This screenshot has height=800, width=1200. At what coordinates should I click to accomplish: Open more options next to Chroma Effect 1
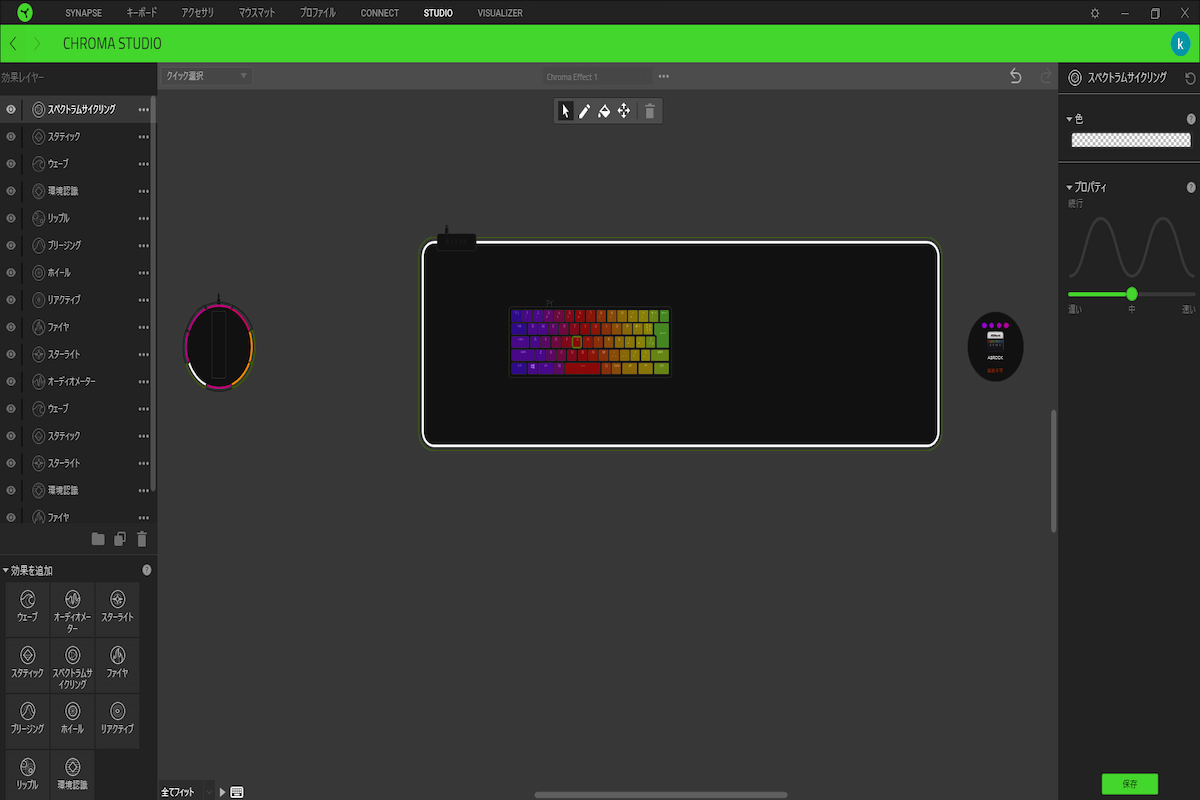point(664,76)
